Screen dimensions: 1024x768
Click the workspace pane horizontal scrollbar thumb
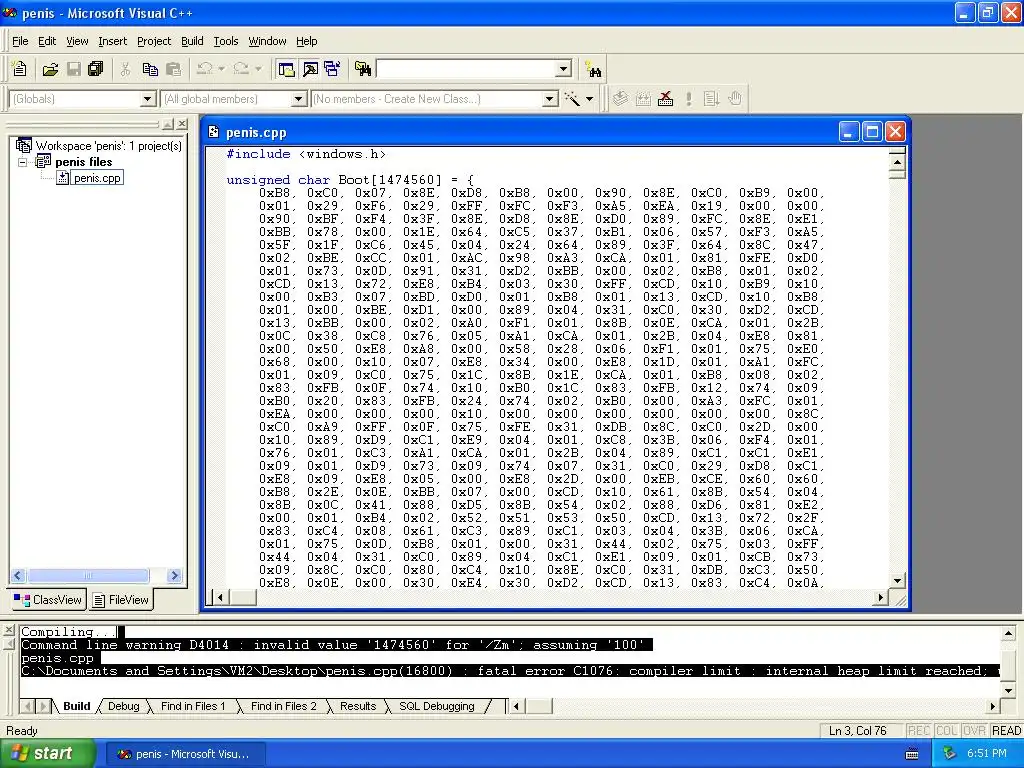click(x=88, y=575)
